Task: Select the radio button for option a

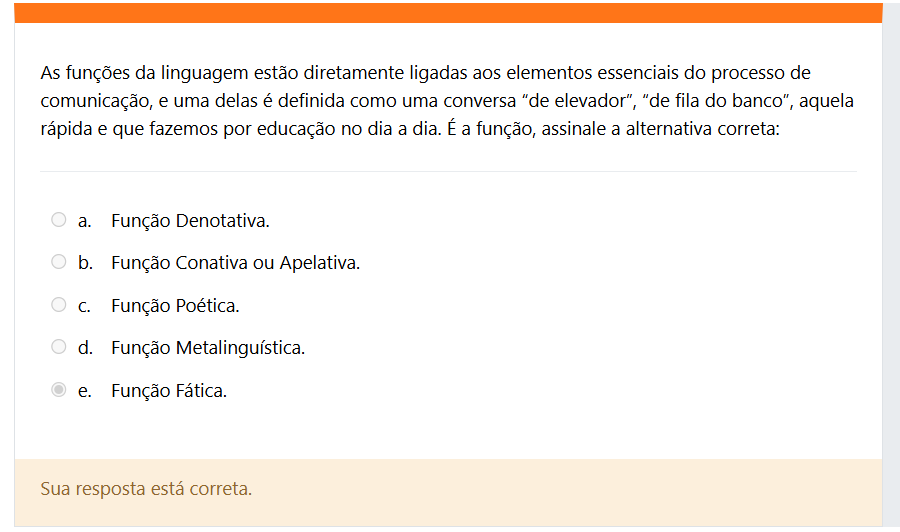Action: coord(59,220)
